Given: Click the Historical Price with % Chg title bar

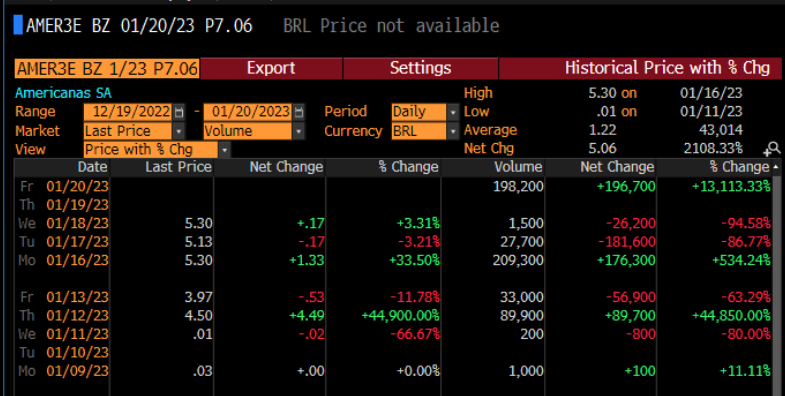Looking at the screenshot, I should point(640,68).
